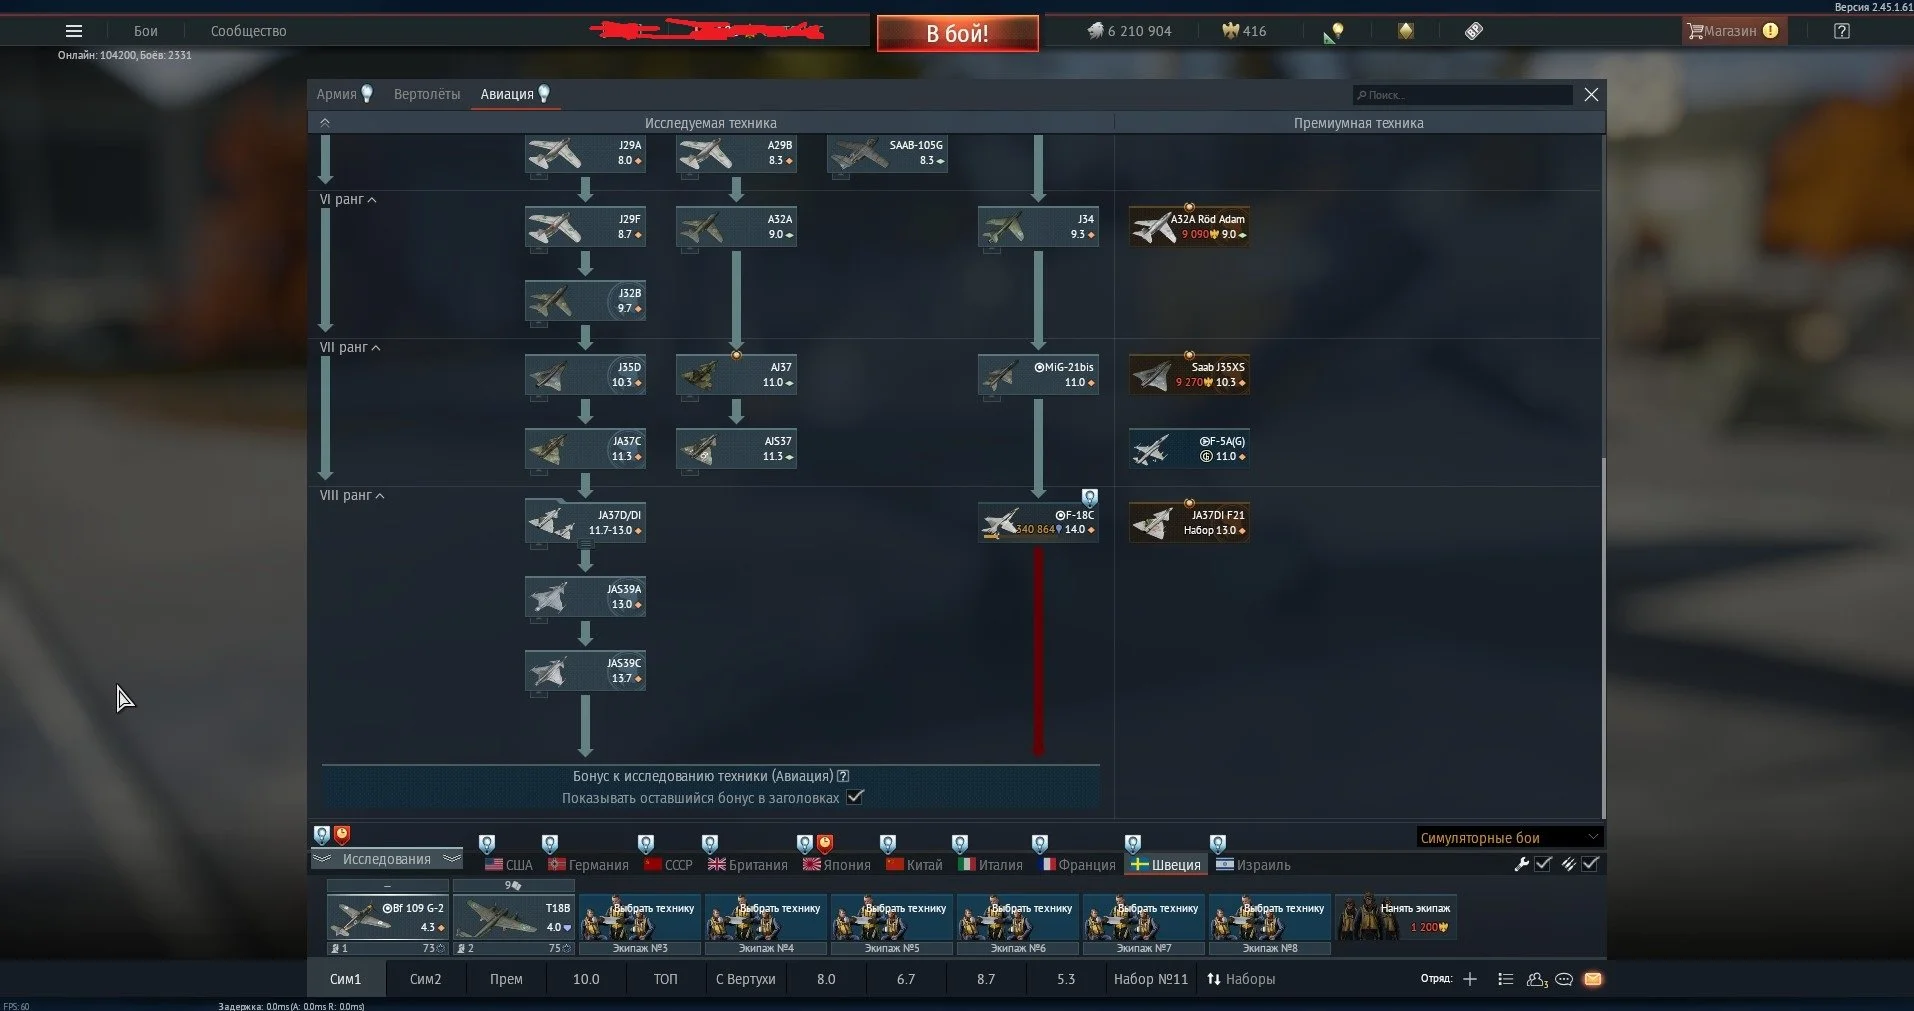Click the wrench icon beside the country tabs
This screenshot has height=1011, width=1914.
pos(1522,864)
